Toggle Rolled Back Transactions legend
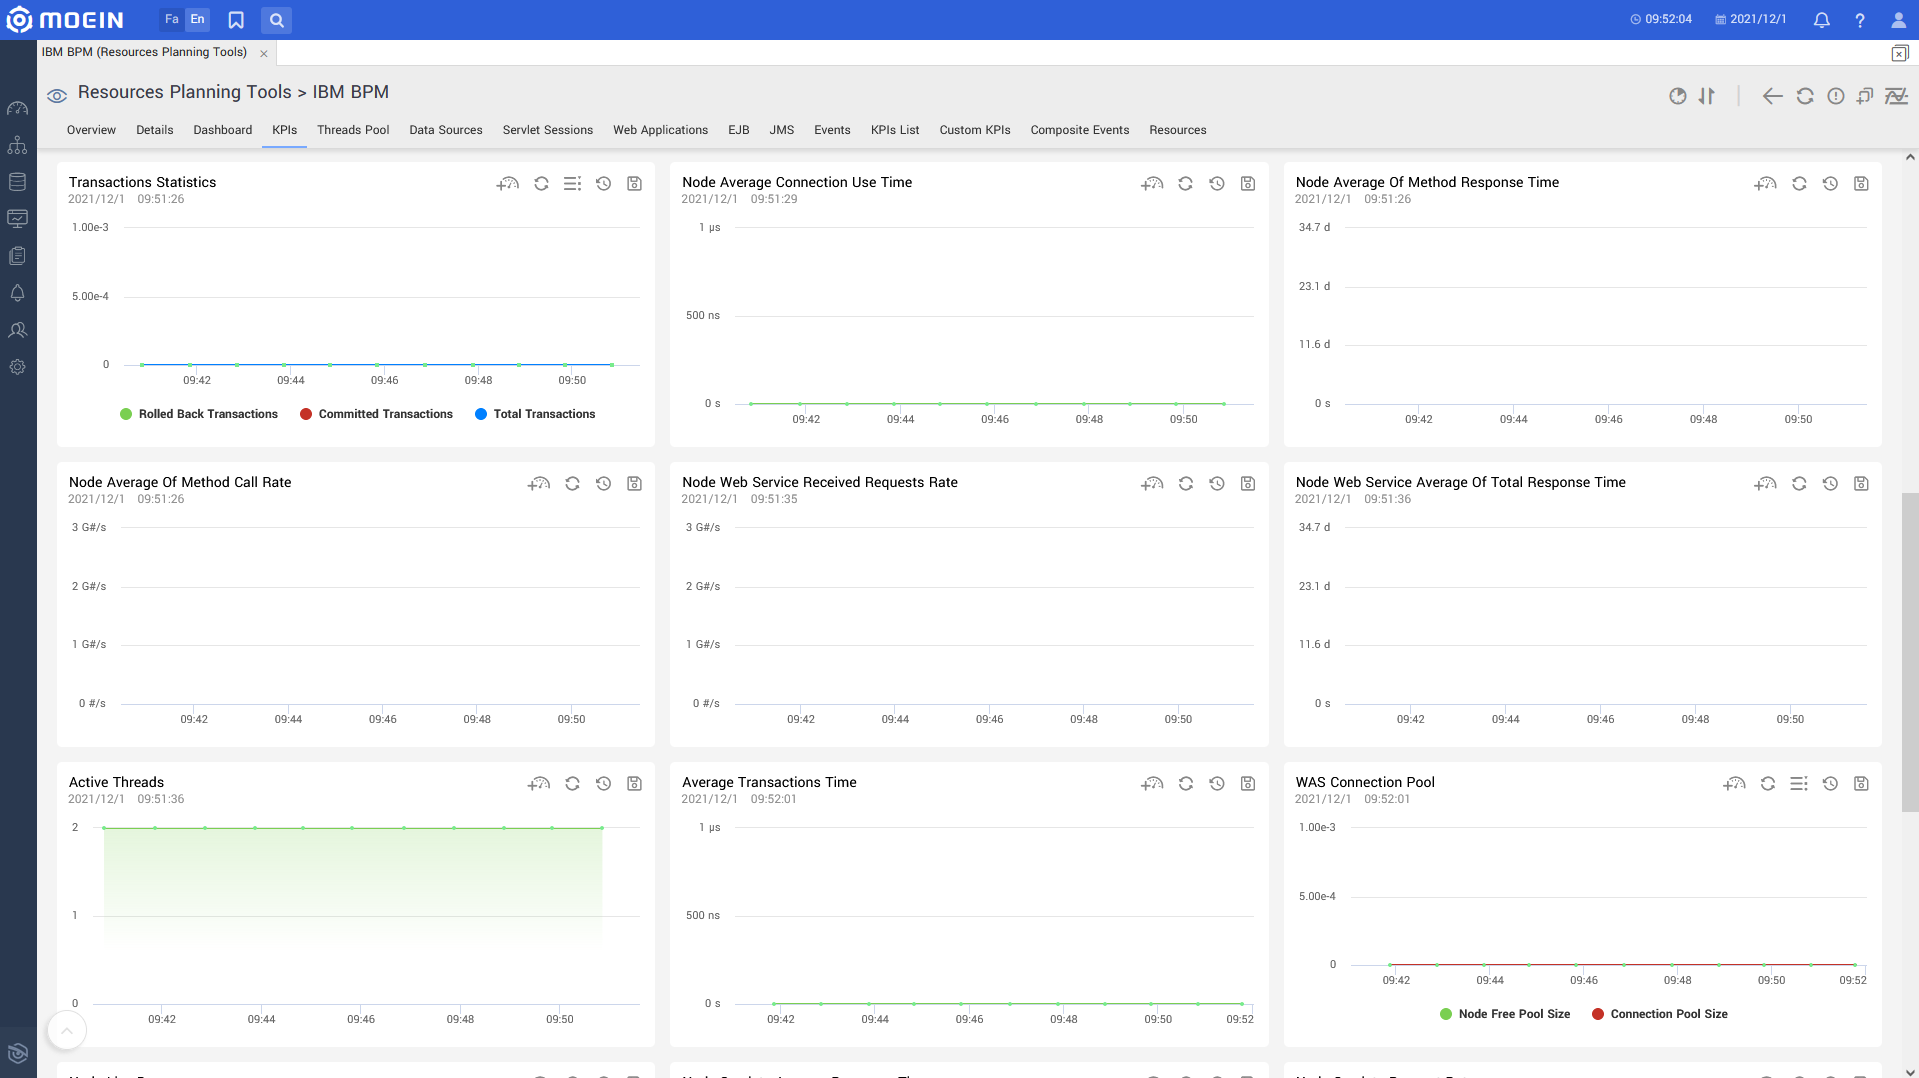The width and height of the screenshot is (1919, 1078). (199, 414)
